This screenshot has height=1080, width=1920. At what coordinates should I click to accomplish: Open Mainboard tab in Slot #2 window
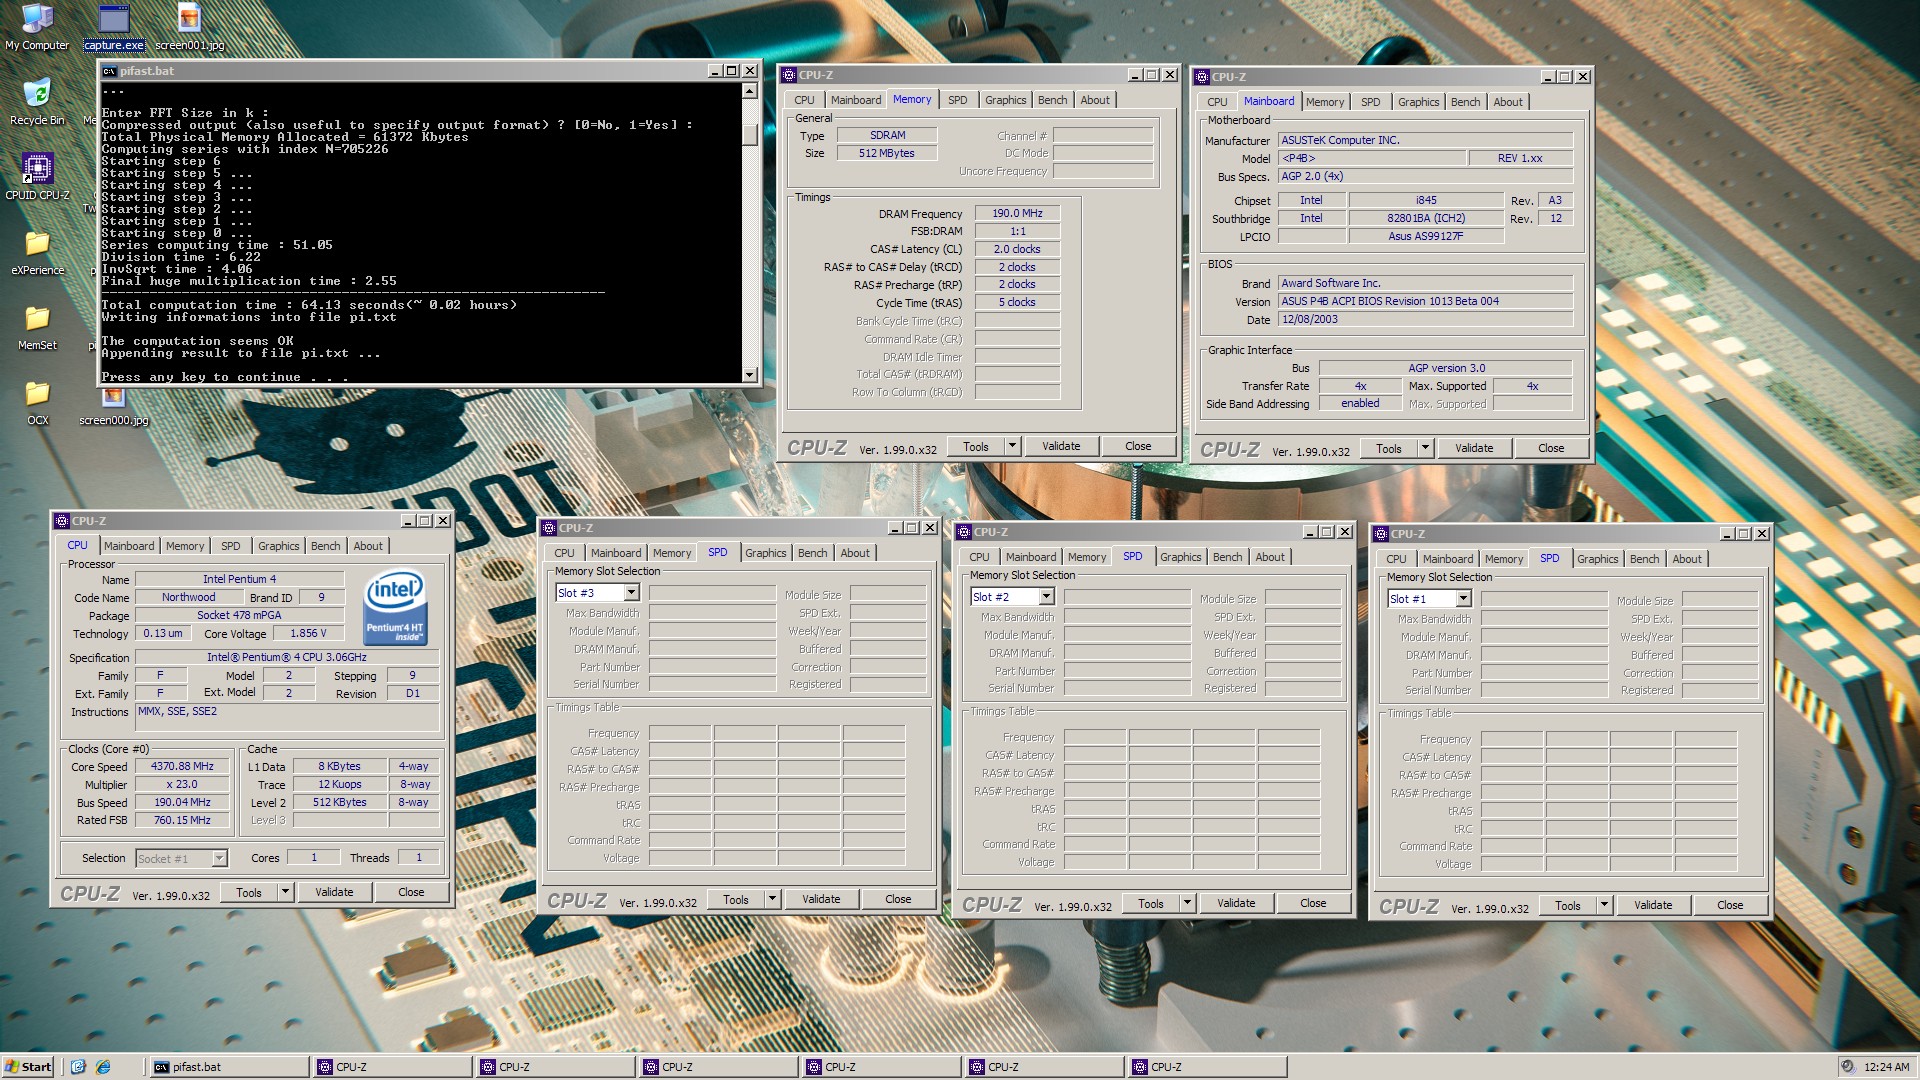[x=1031, y=557]
